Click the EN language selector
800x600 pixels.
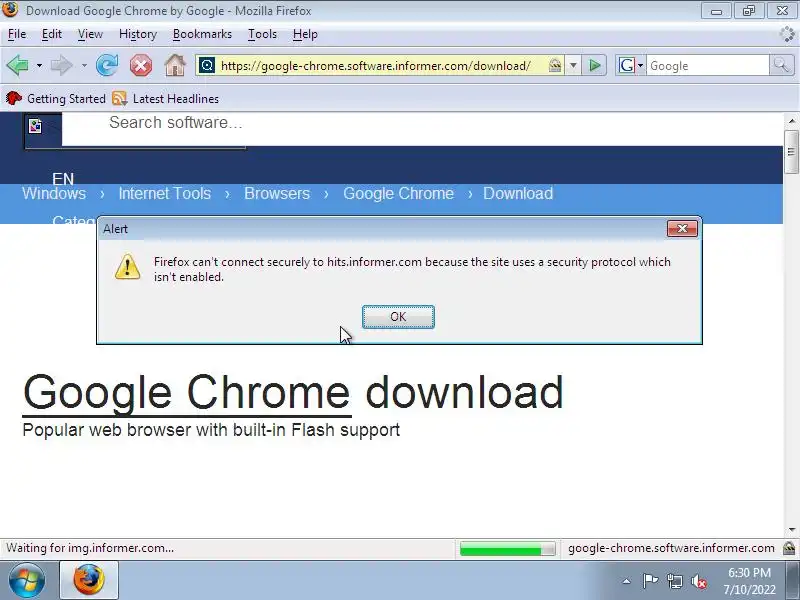pos(63,179)
